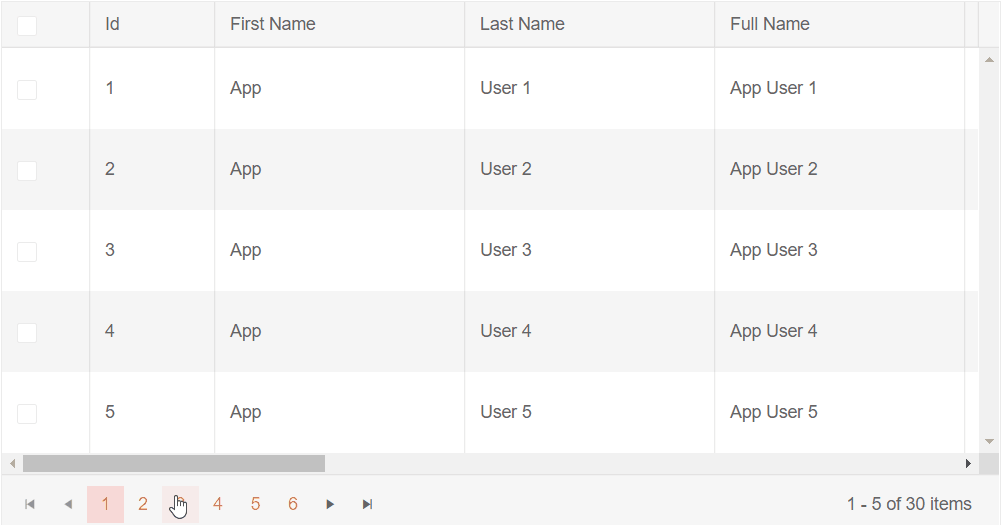Check the checkbox for row Id 1
Screen dimensions: 1004x525
27,90
